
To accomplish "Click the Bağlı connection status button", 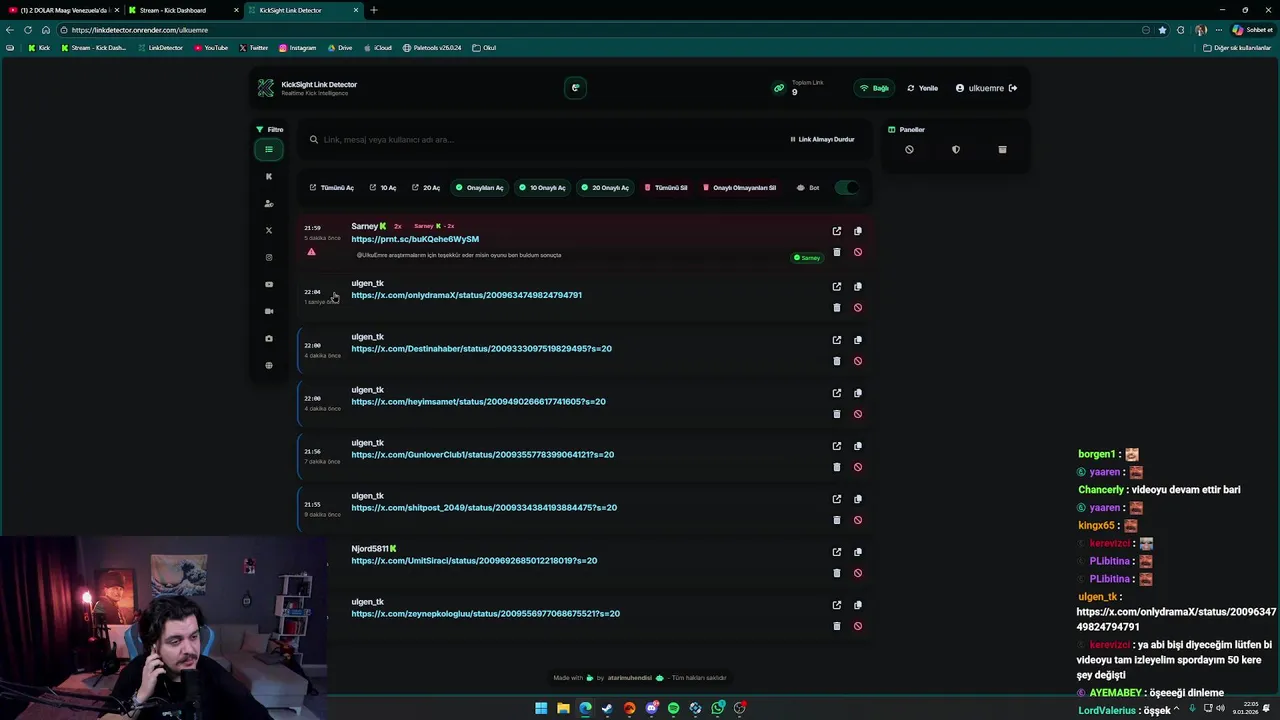I will point(874,88).
